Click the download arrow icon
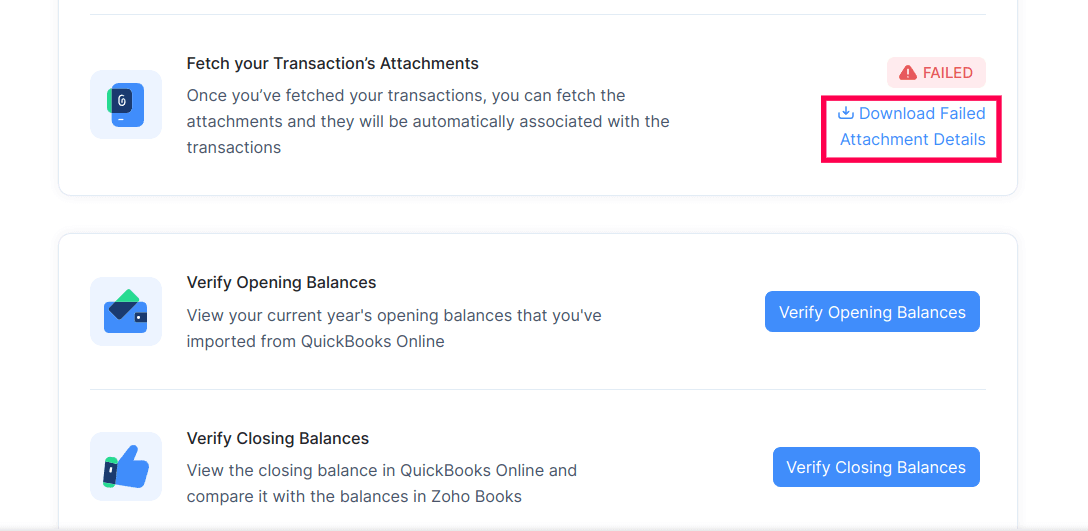Screen dimensions: 1088x531 (846, 113)
